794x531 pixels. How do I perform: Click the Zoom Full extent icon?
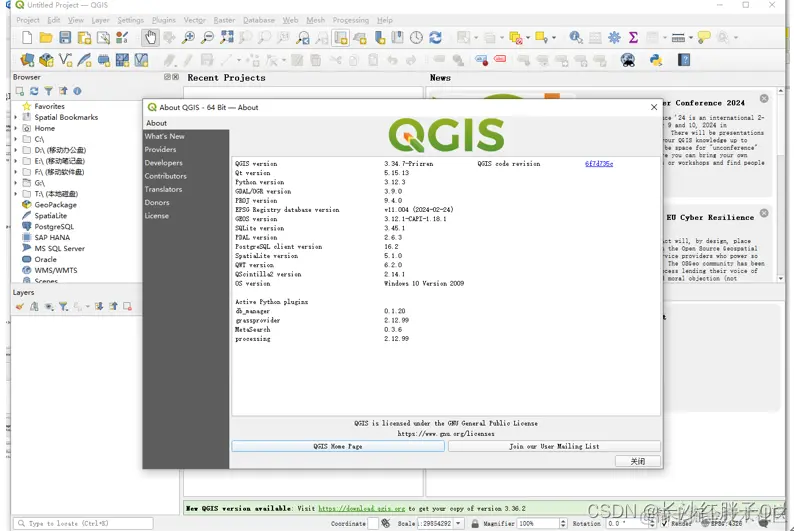tap(226, 38)
